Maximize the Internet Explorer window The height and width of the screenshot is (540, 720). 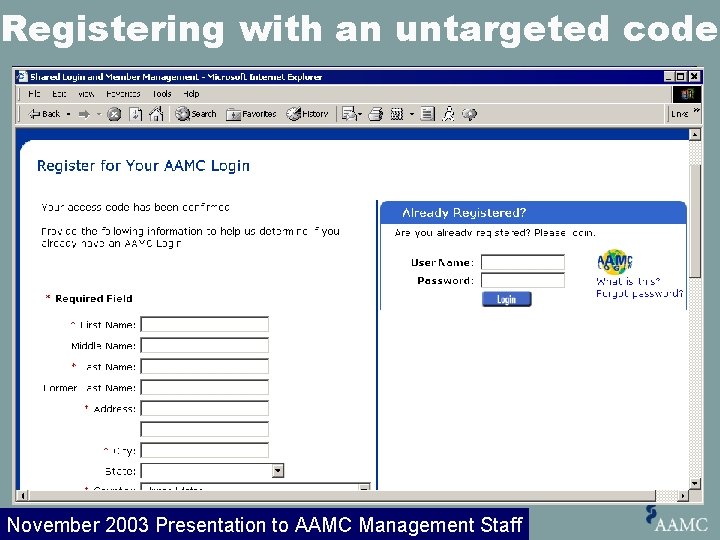click(x=681, y=76)
